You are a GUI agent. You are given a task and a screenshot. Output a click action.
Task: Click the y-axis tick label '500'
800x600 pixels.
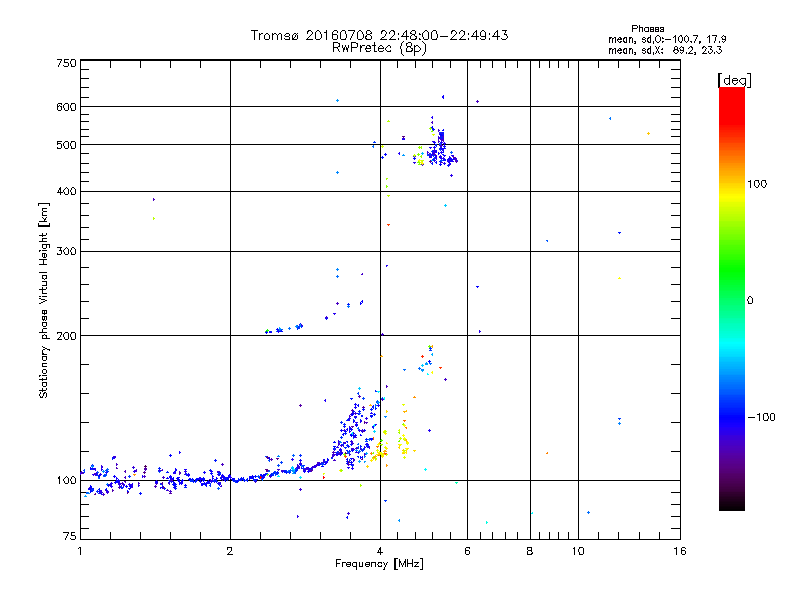point(66,145)
